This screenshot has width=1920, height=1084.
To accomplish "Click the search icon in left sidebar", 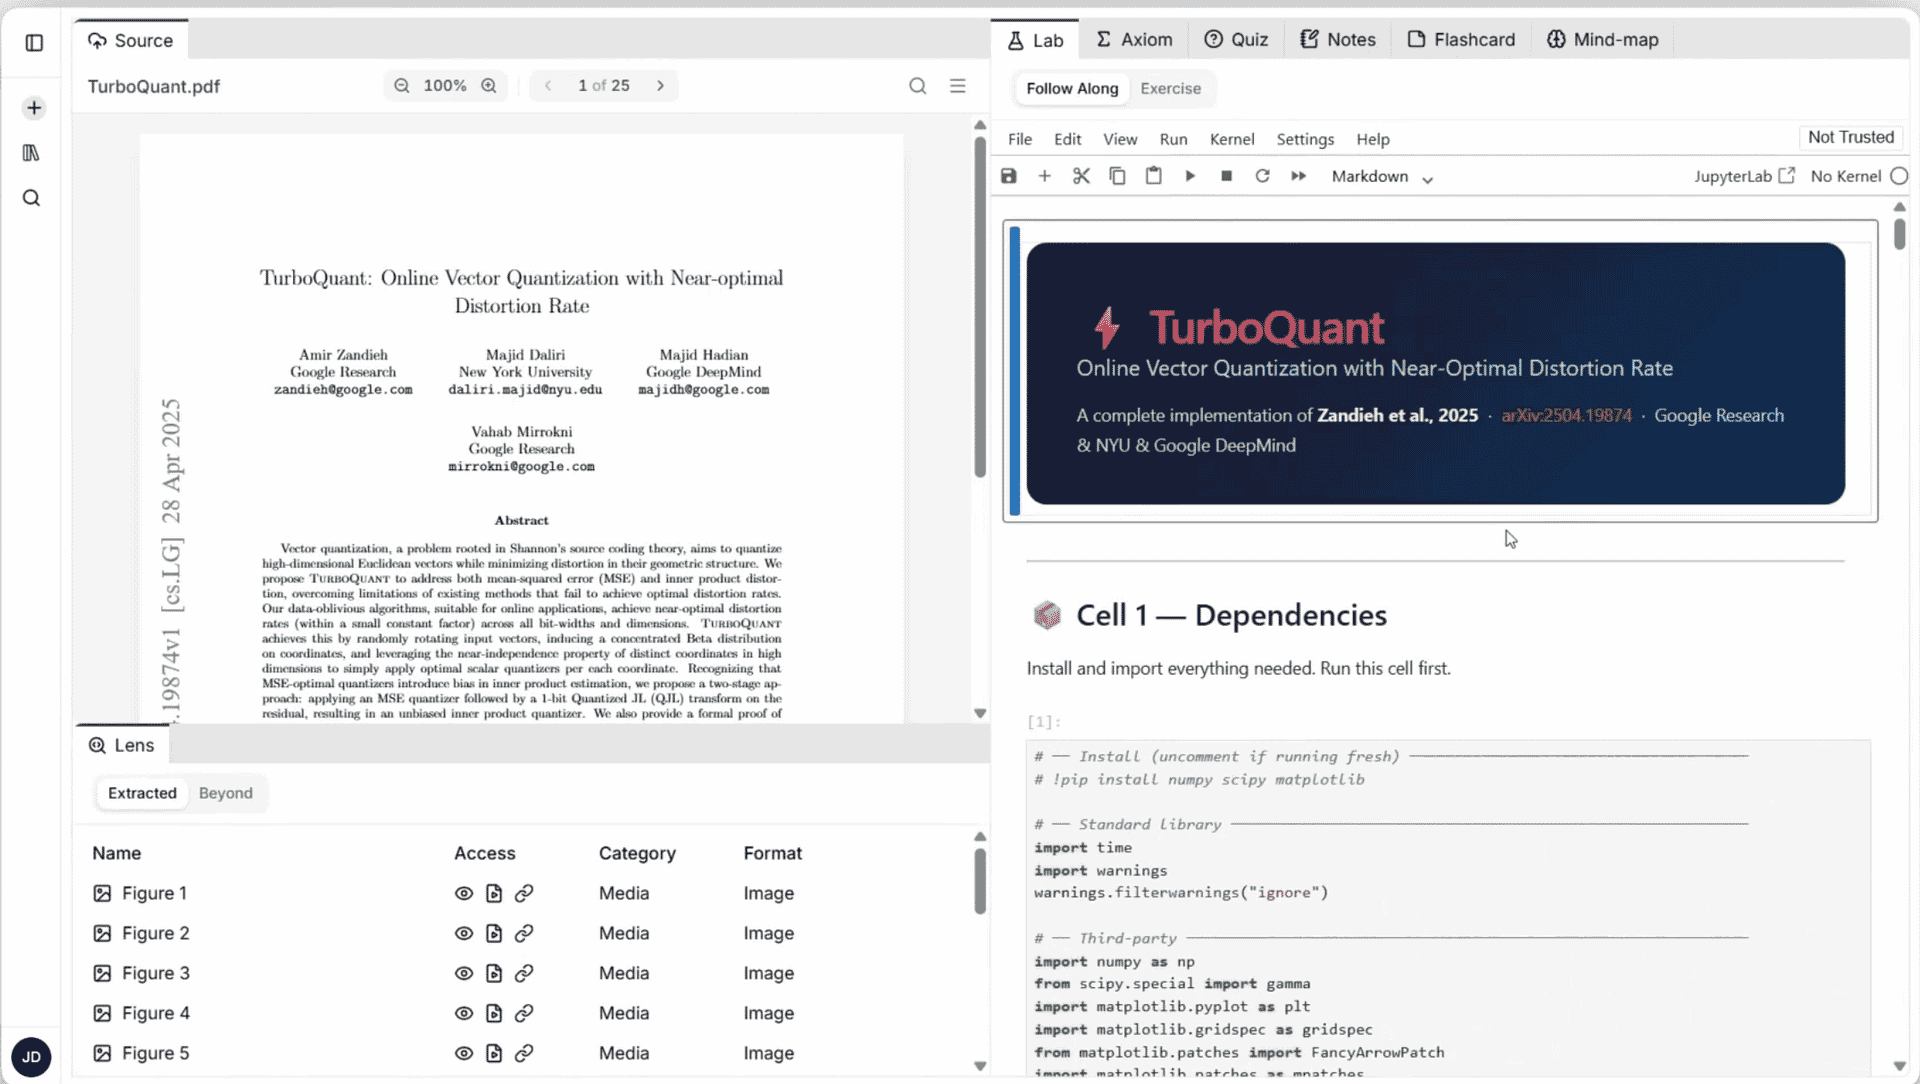I will 32,198.
